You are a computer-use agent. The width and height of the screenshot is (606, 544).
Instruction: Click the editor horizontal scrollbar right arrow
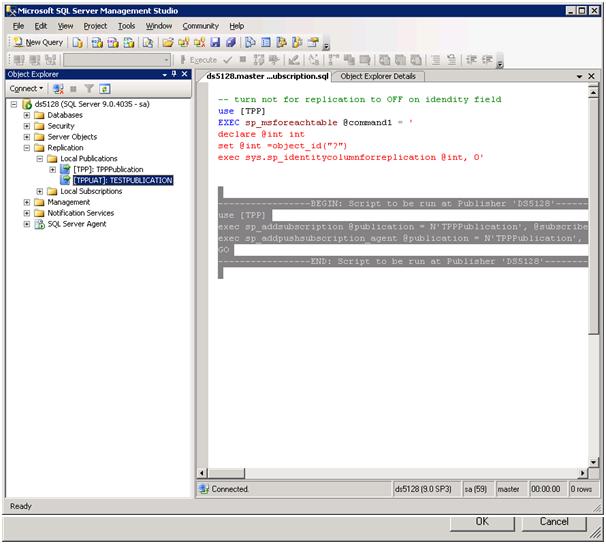point(583,473)
